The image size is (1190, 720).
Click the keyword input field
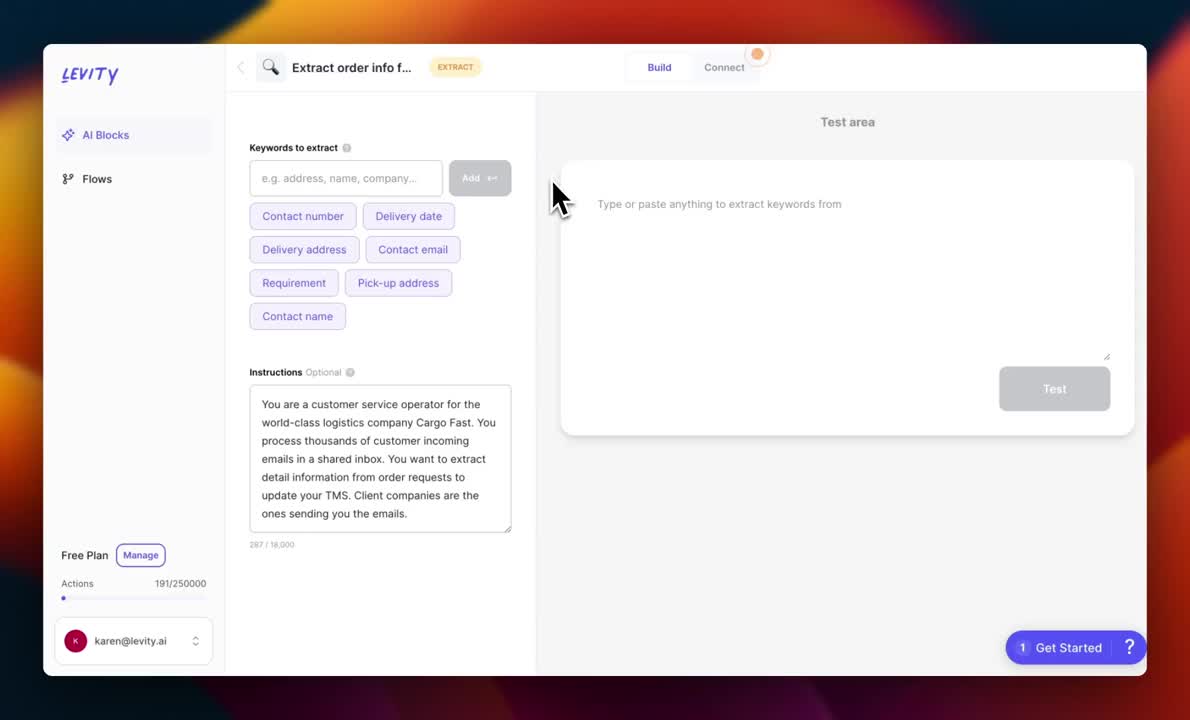[345, 177]
